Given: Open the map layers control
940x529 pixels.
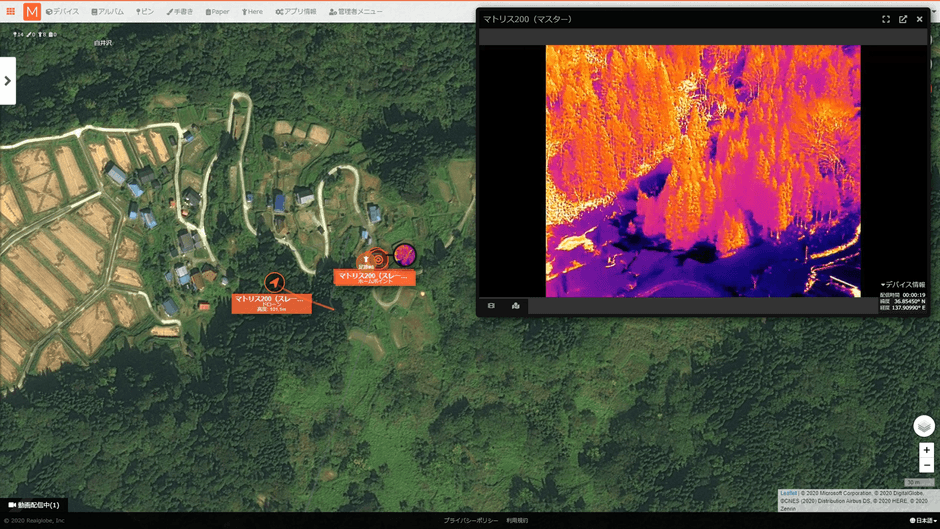Looking at the screenshot, I should (924, 426).
